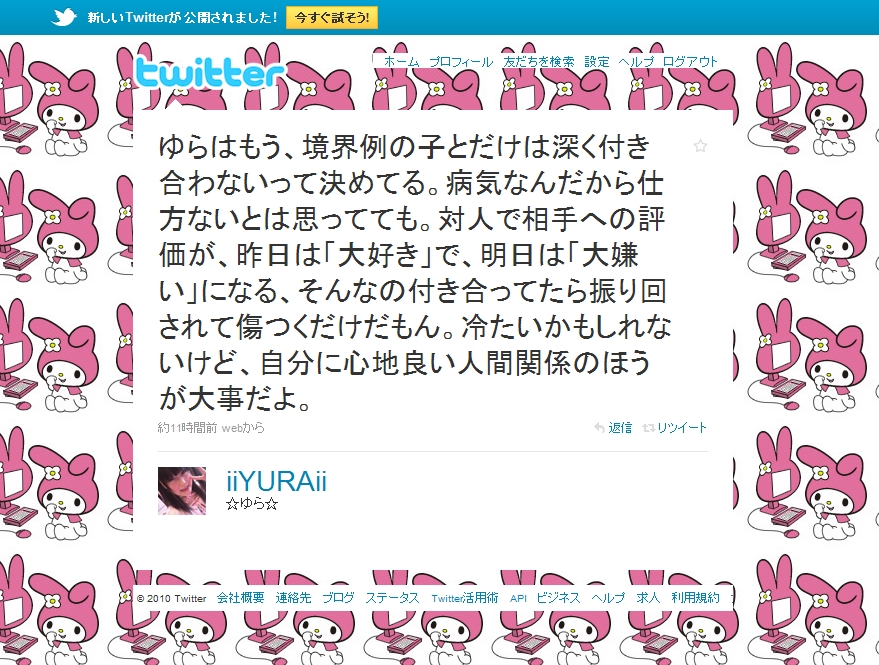Image resolution: width=879 pixels, height=665 pixels.
Task: Click the 約11時間前 timestamp link
Action: (187, 428)
